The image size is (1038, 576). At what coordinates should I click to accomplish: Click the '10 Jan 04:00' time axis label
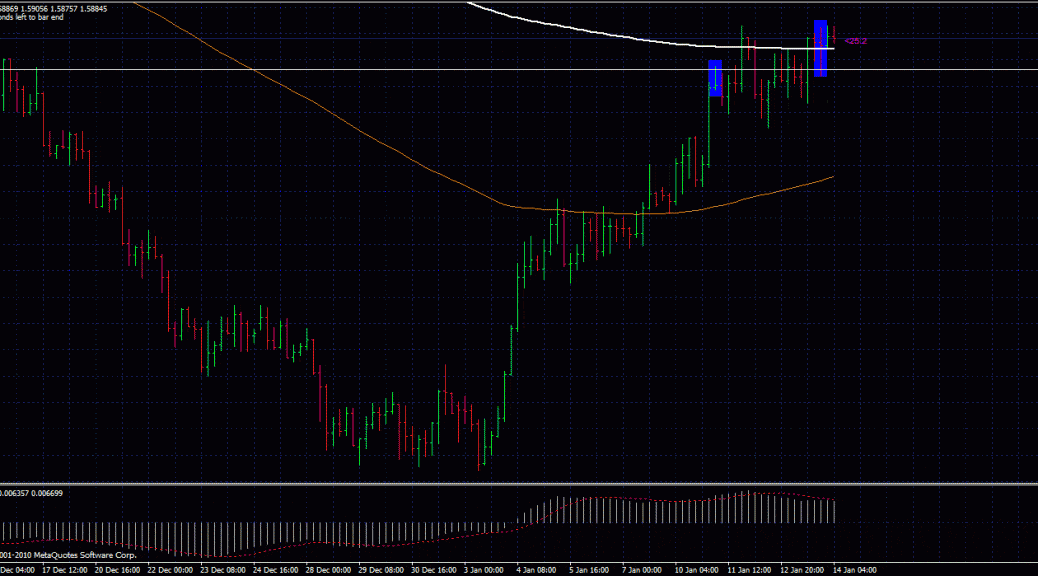coord(696,570)
